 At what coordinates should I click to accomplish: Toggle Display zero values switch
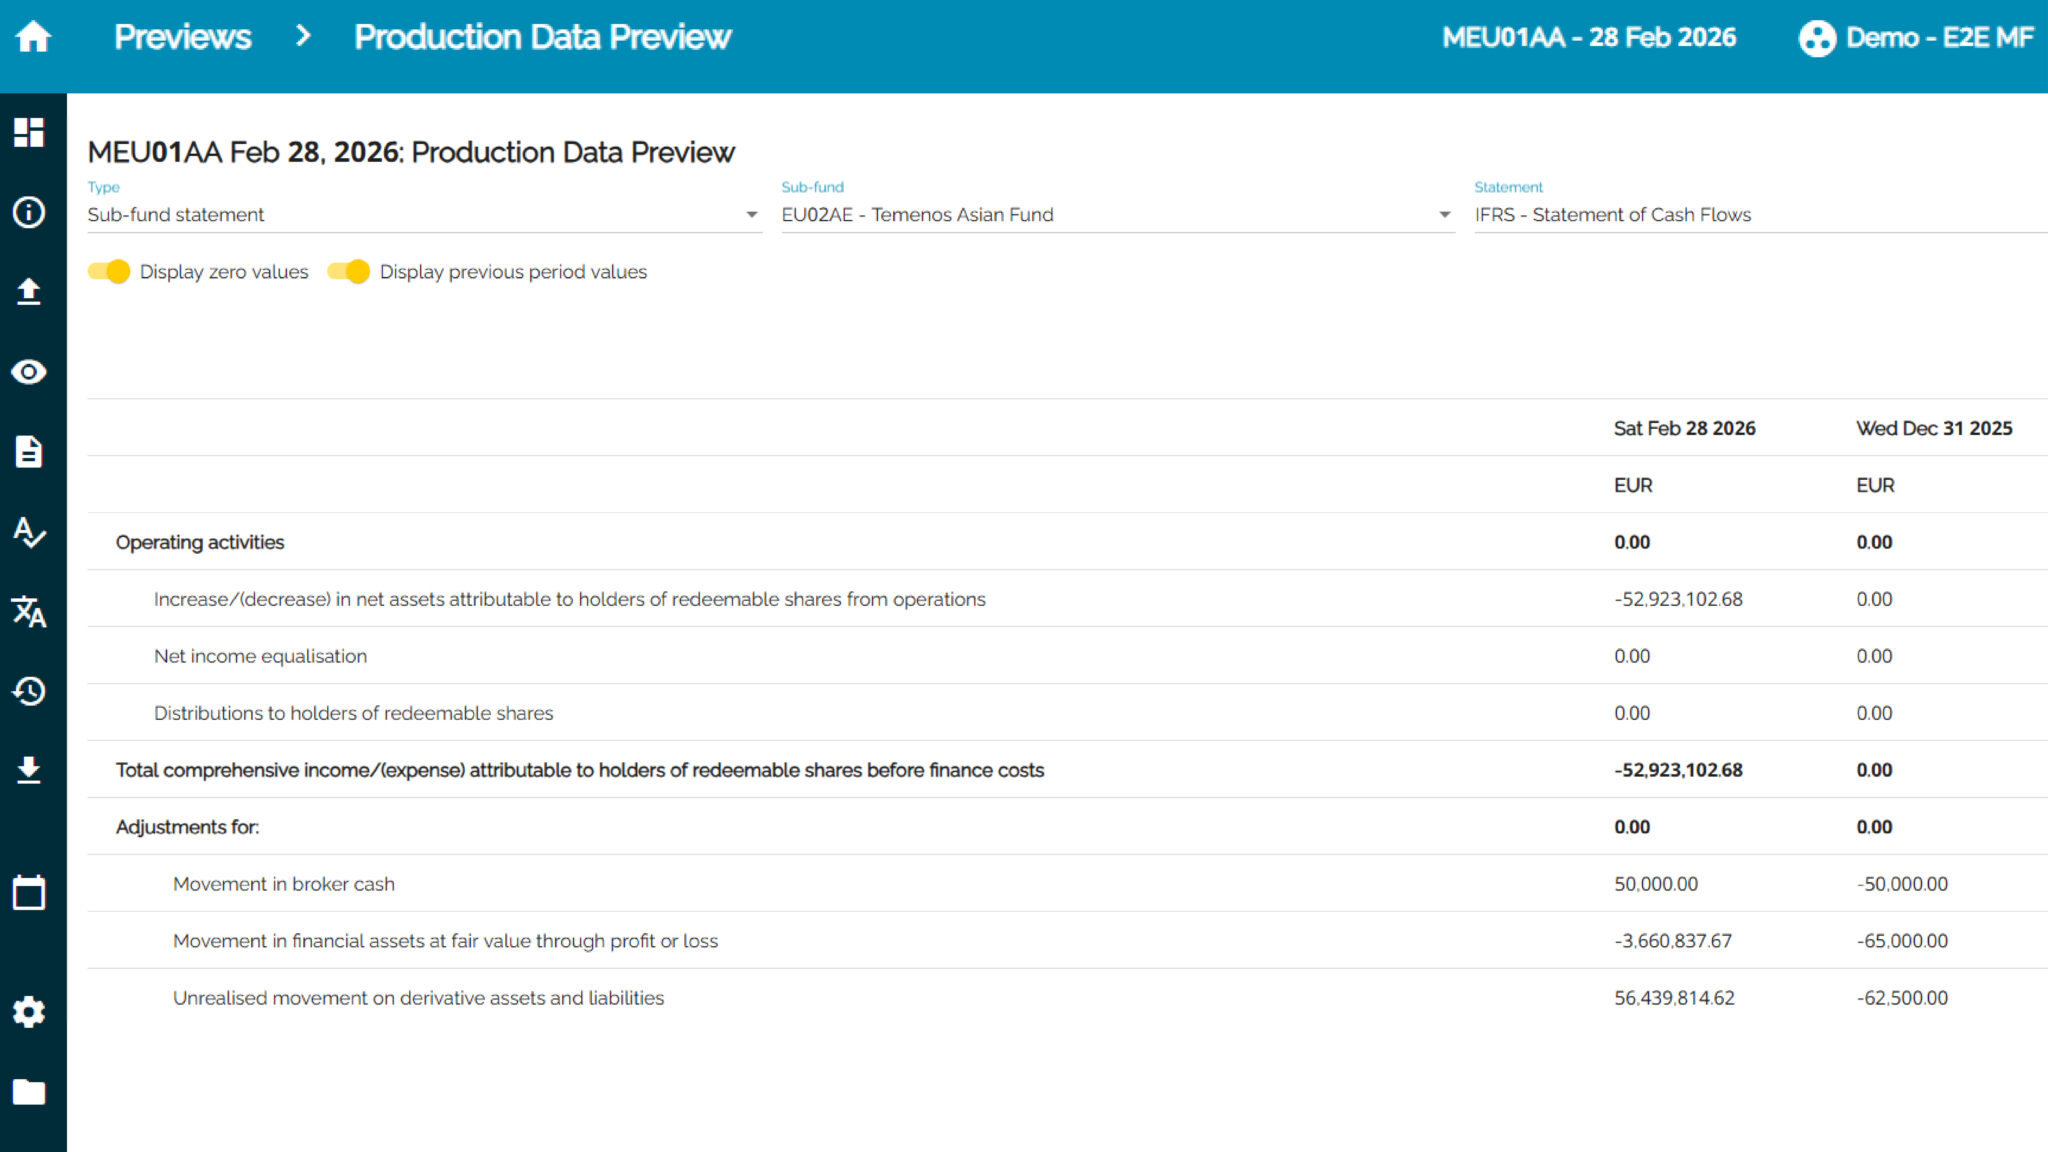109,272
